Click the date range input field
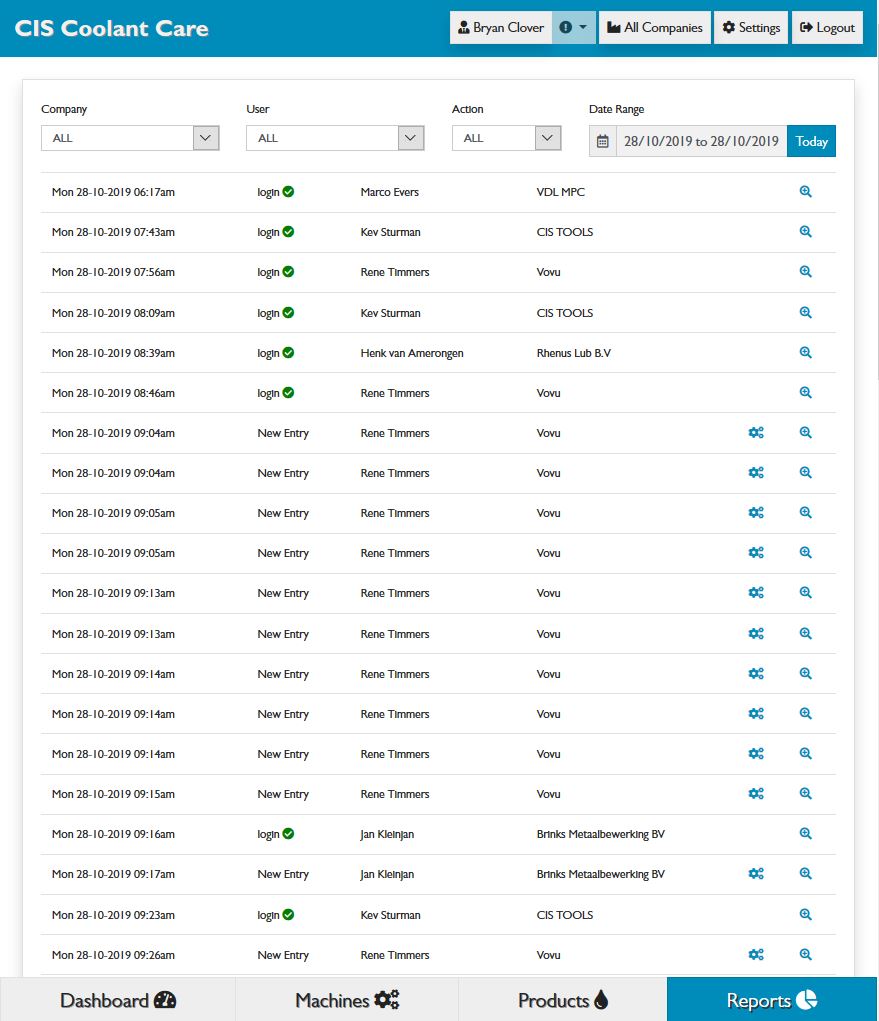Screen dimensions: 879x1021 pos(701,141)
